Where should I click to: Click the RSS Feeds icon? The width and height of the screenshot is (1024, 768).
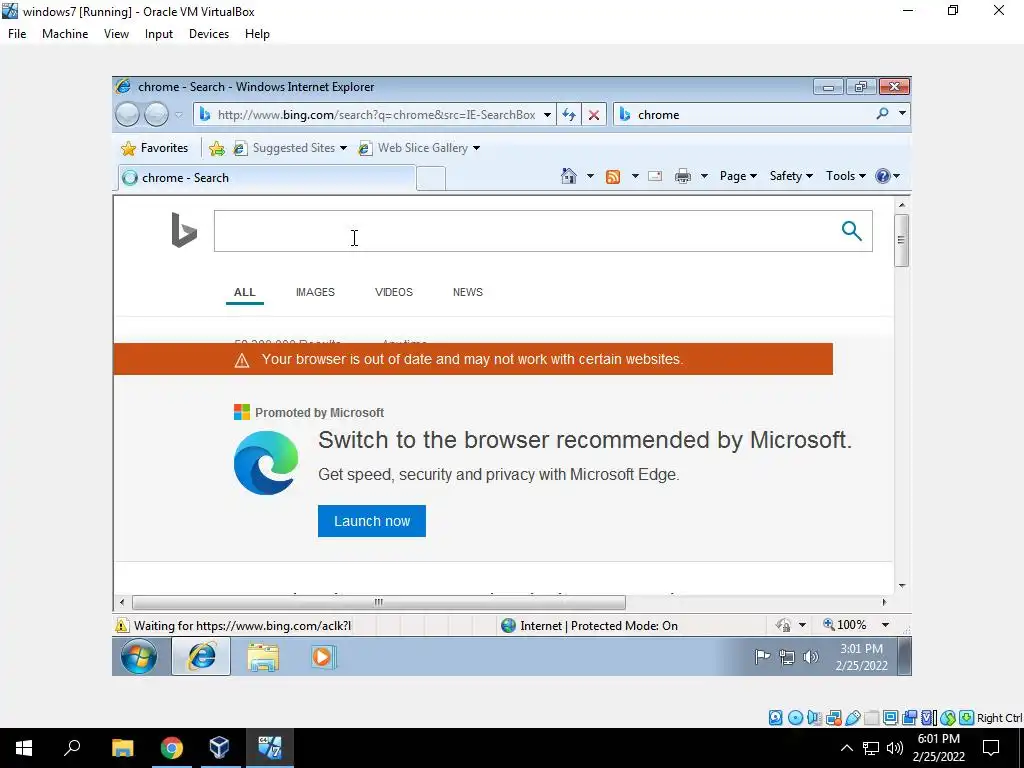[x=613, y=176]
